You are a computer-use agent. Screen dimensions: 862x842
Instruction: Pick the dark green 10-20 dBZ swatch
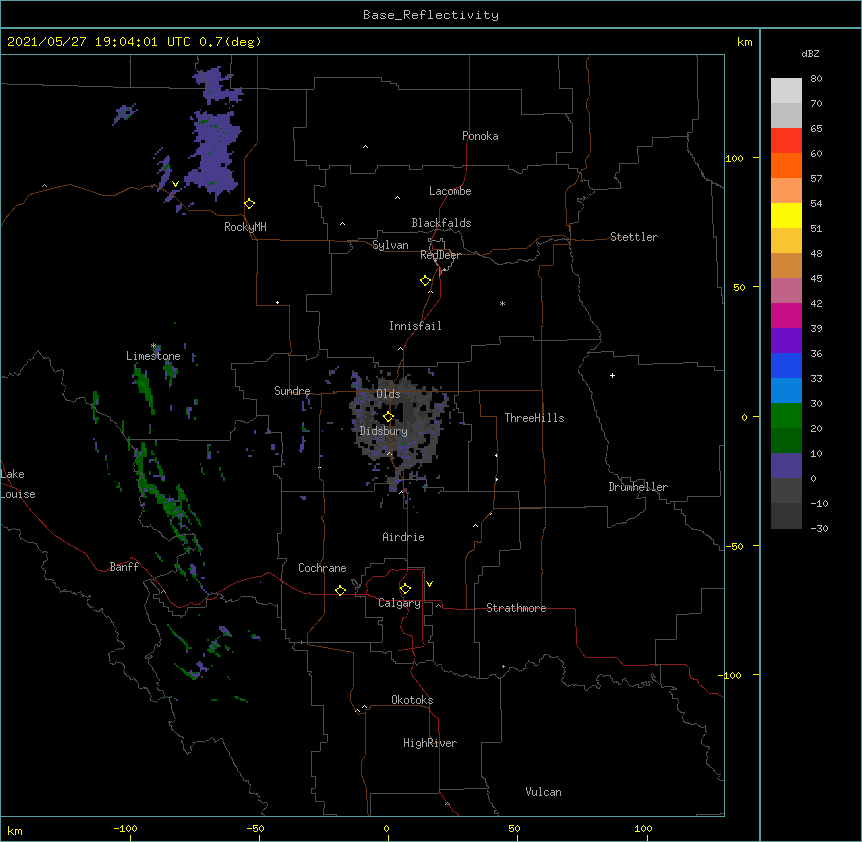click(x=786, y=441)
